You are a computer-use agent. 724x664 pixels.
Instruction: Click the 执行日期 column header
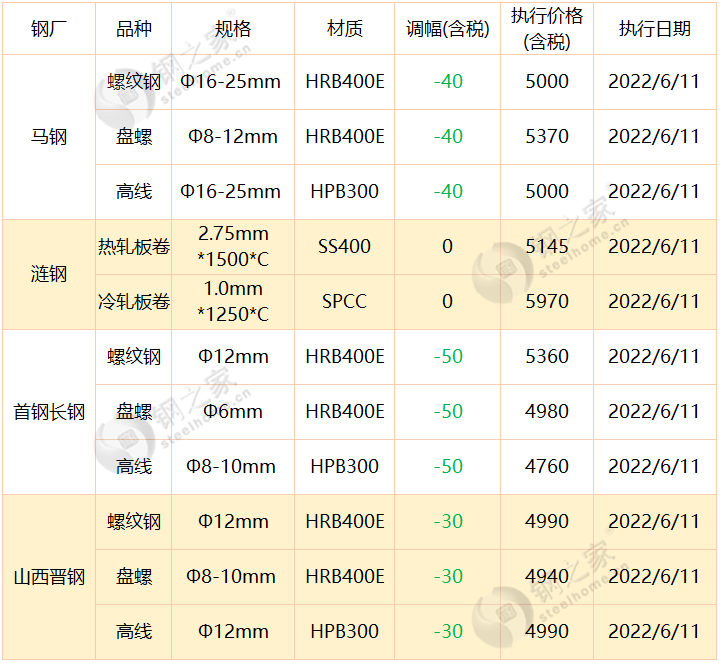tap(655, 29)
